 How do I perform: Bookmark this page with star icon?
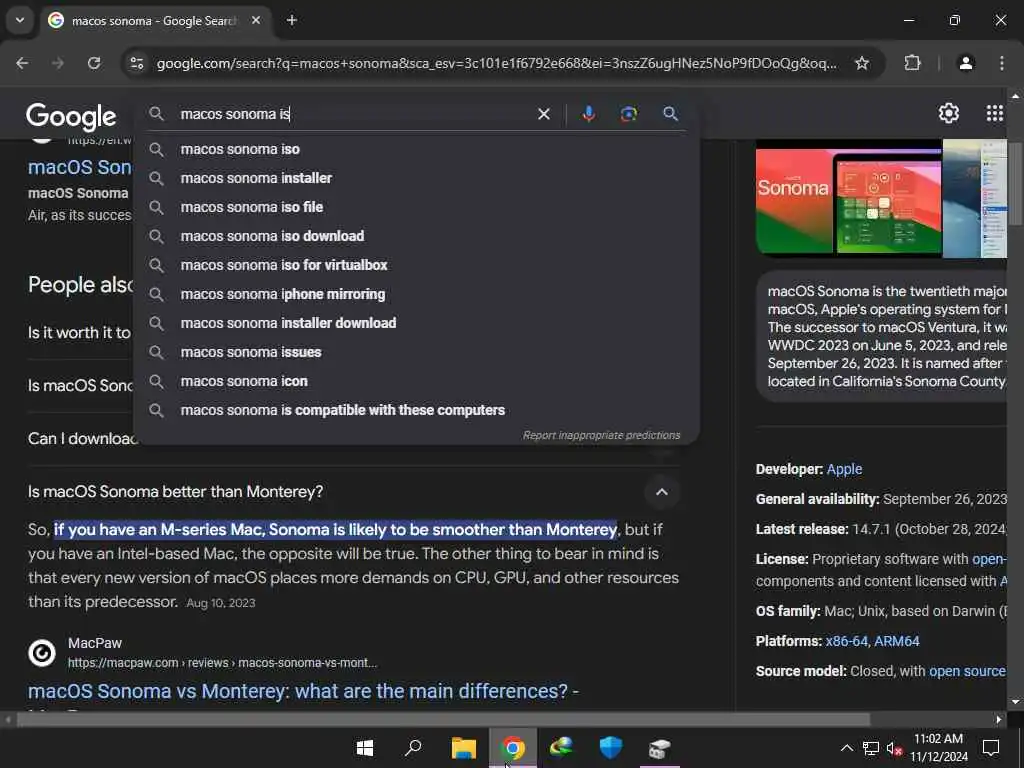[x=861, y=63]
